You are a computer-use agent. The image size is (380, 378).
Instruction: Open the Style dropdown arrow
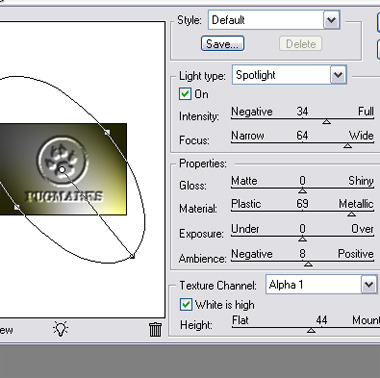pyautogui.click(x=331, y=20)
